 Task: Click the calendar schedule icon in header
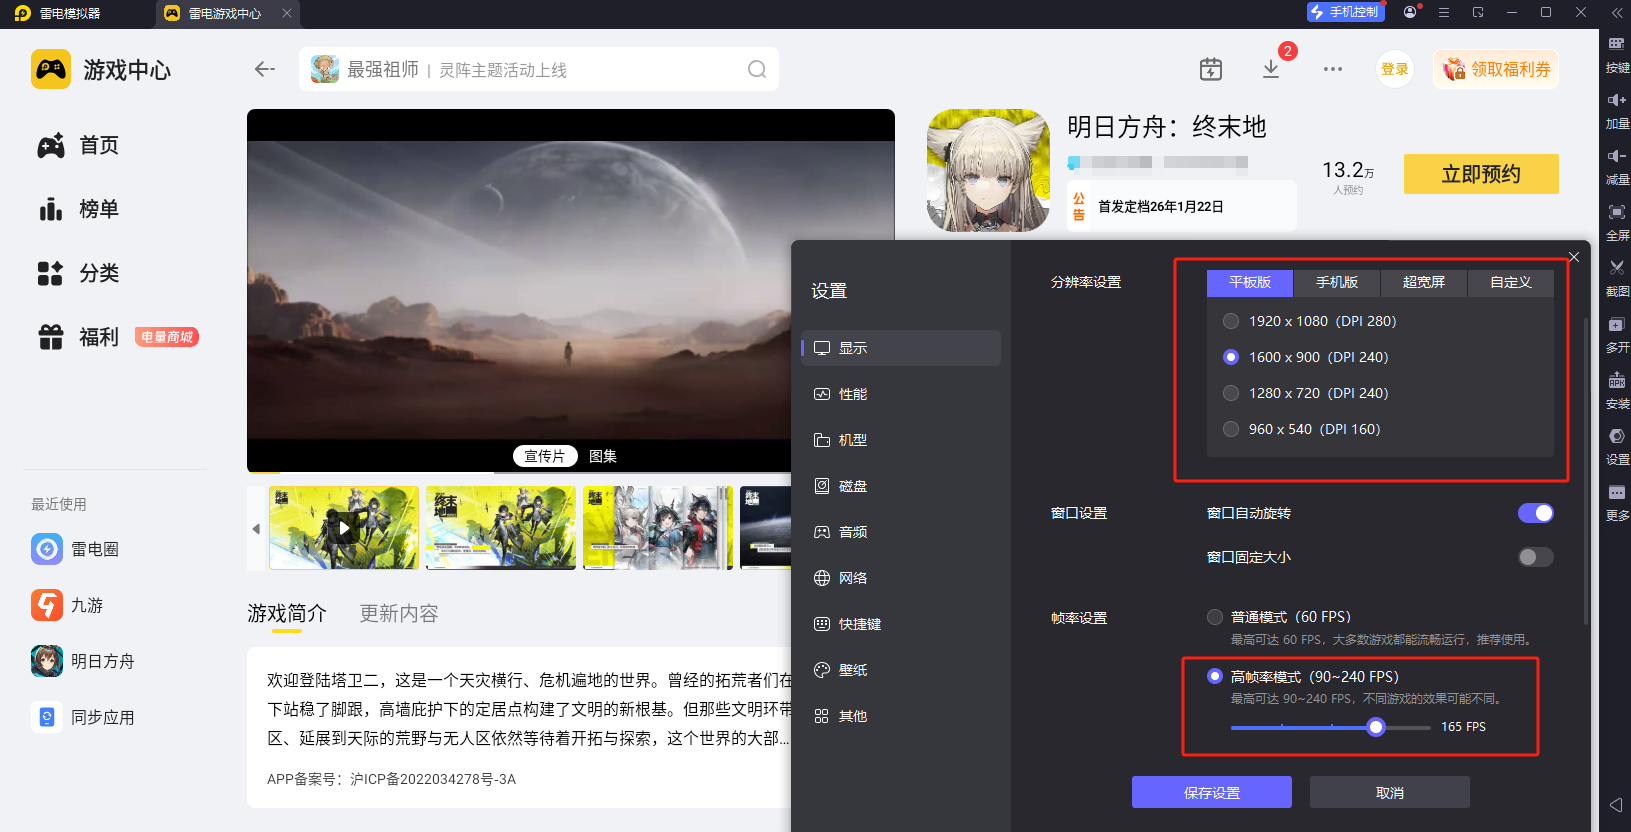pos(1211,69)
